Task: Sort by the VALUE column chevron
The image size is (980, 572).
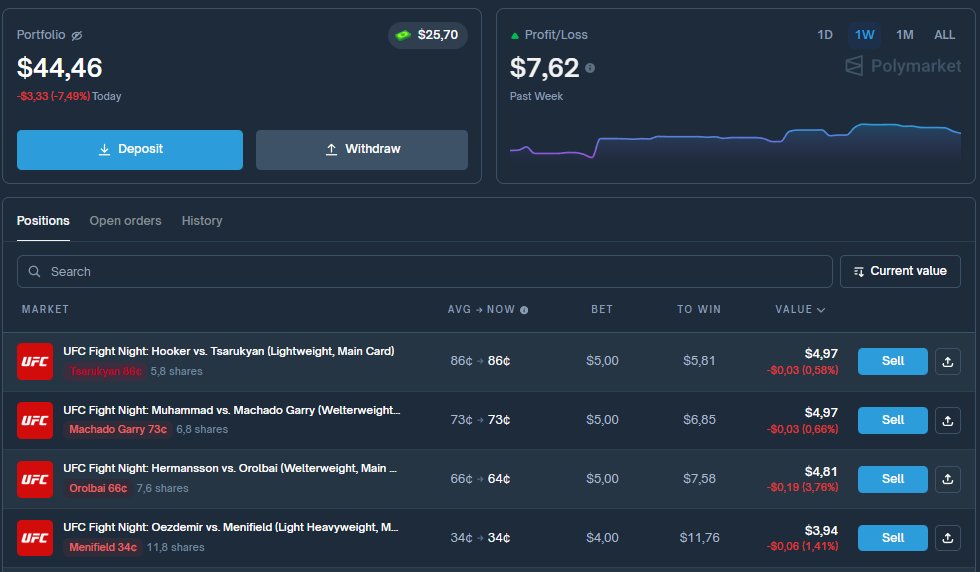Action: (821, 310)
